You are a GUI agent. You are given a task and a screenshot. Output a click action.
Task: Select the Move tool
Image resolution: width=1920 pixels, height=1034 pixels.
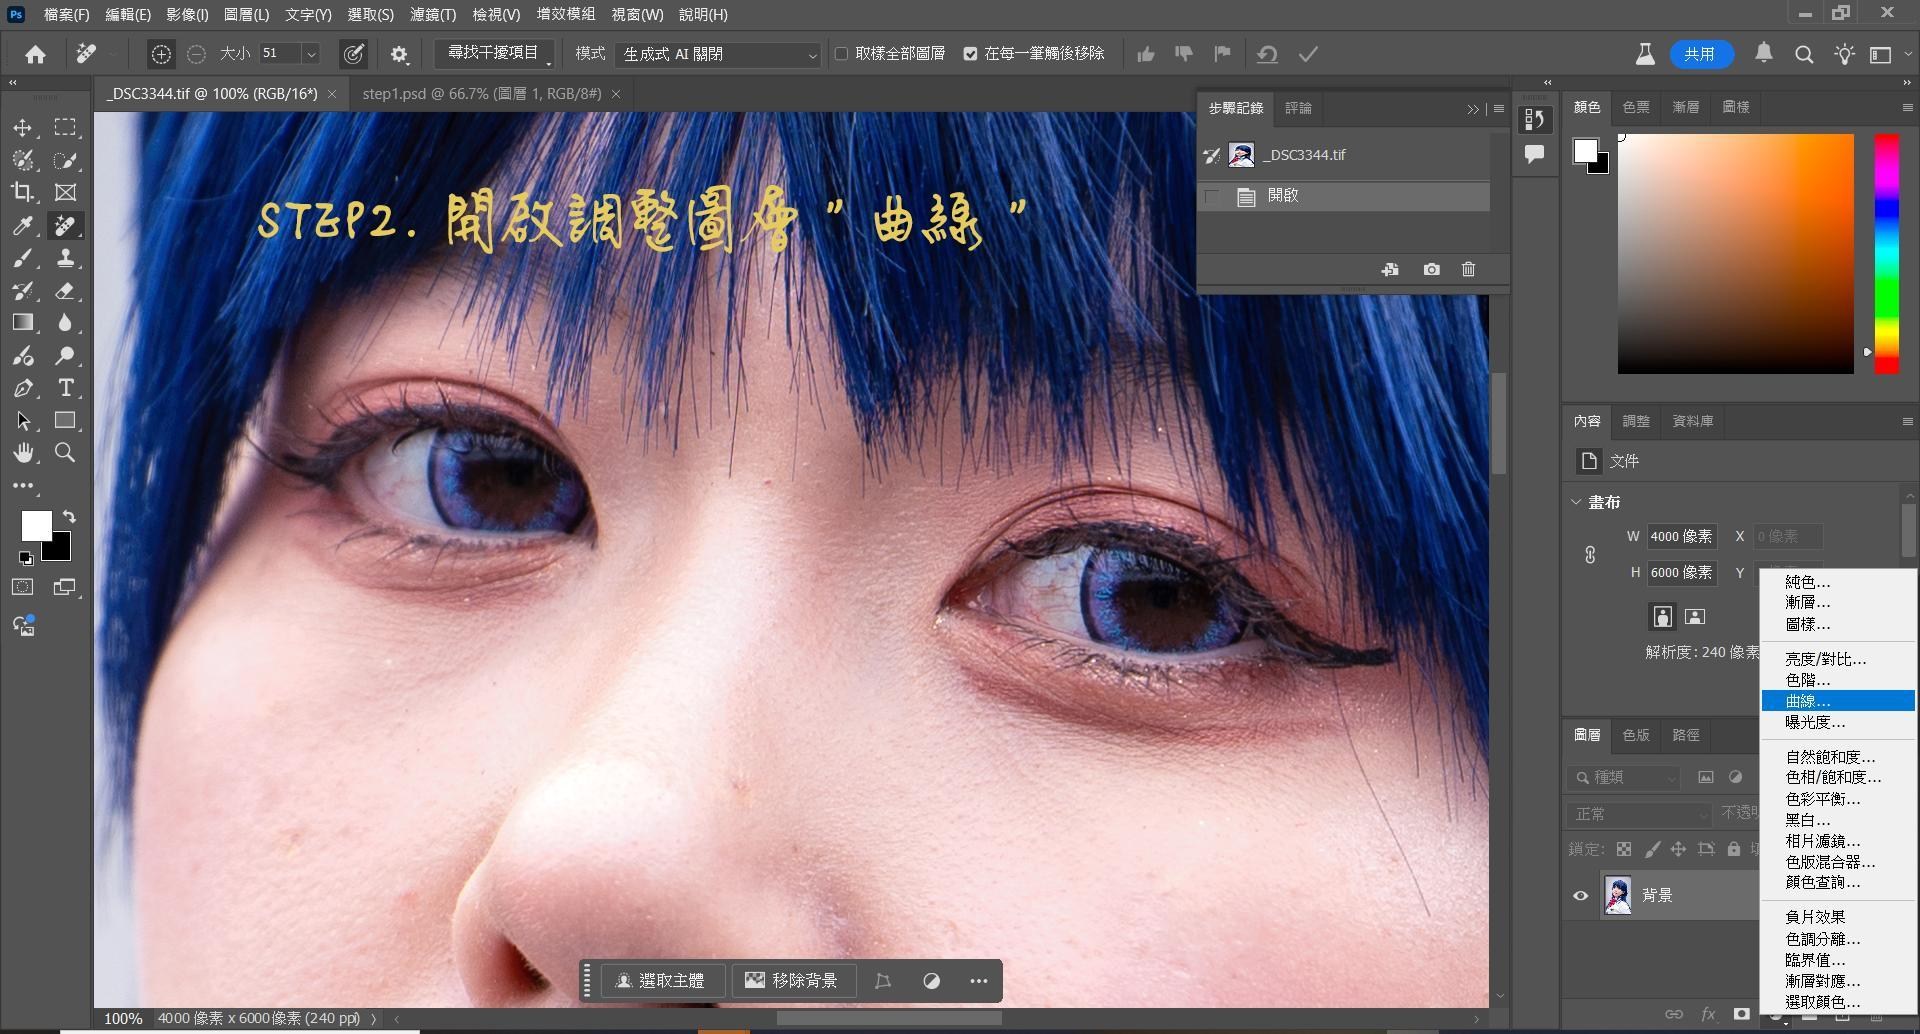[x=22, y=128]
